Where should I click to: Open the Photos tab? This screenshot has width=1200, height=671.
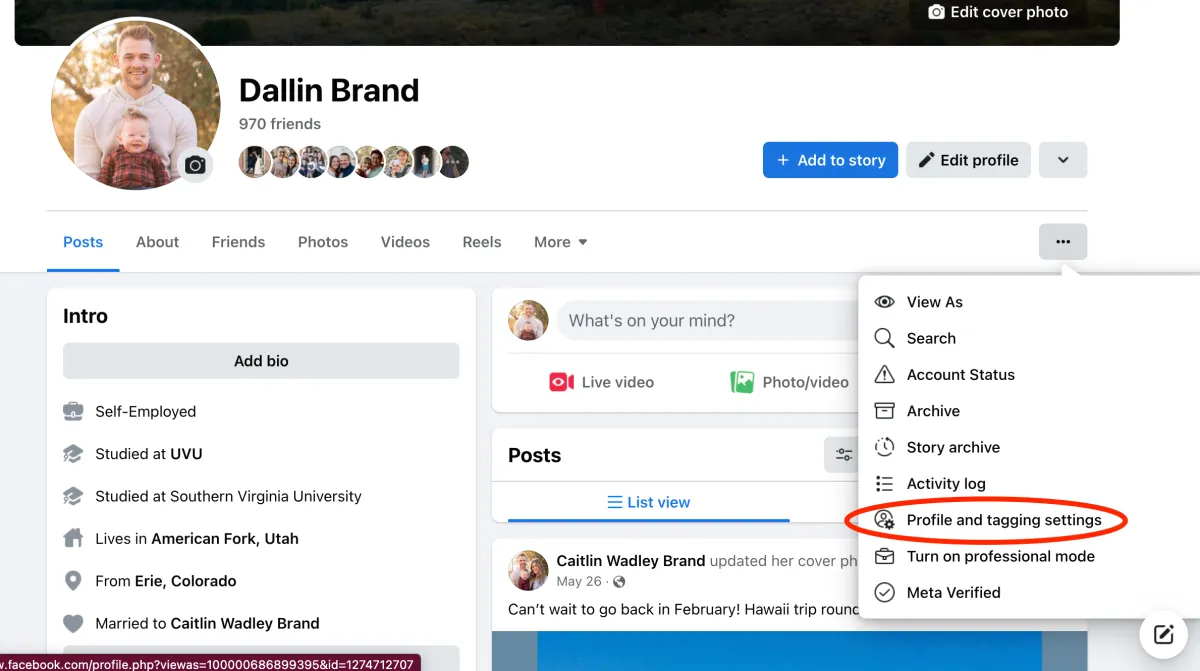tap(323, 242)
